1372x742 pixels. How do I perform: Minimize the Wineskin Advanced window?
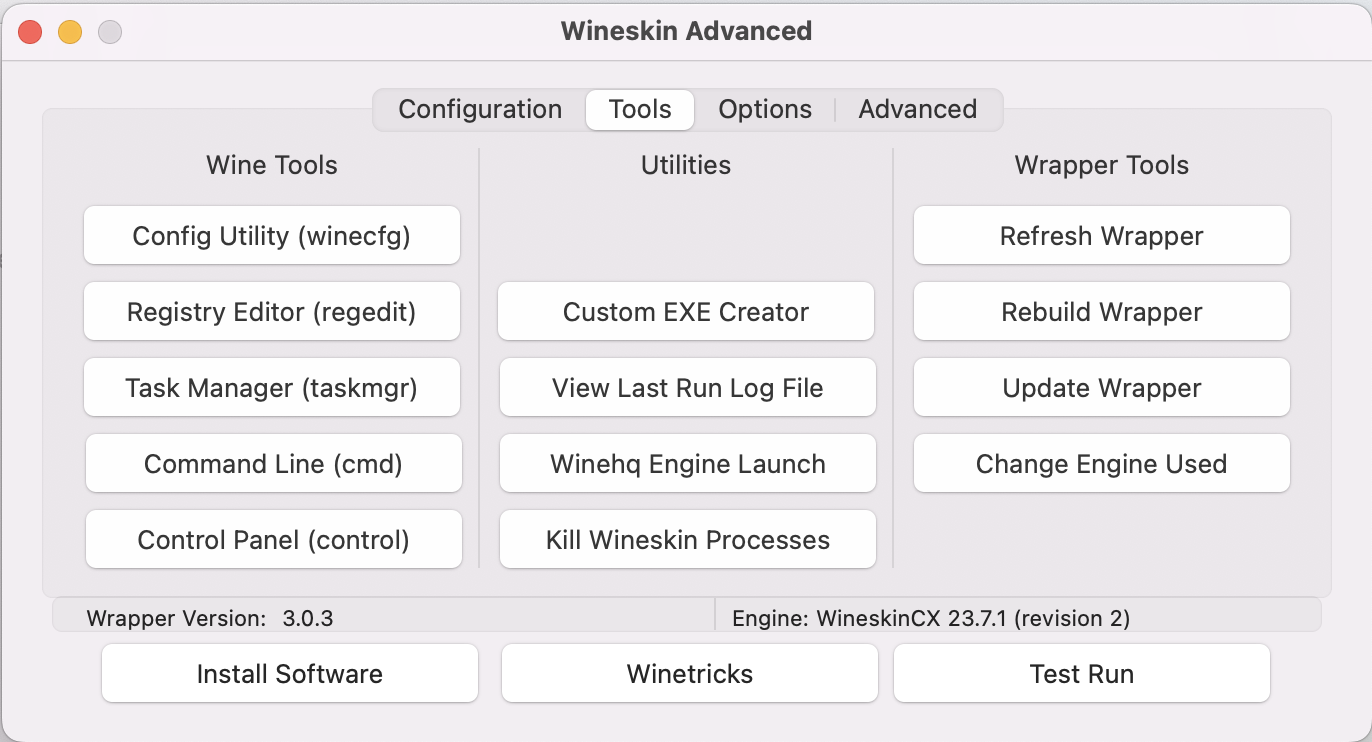70,32
